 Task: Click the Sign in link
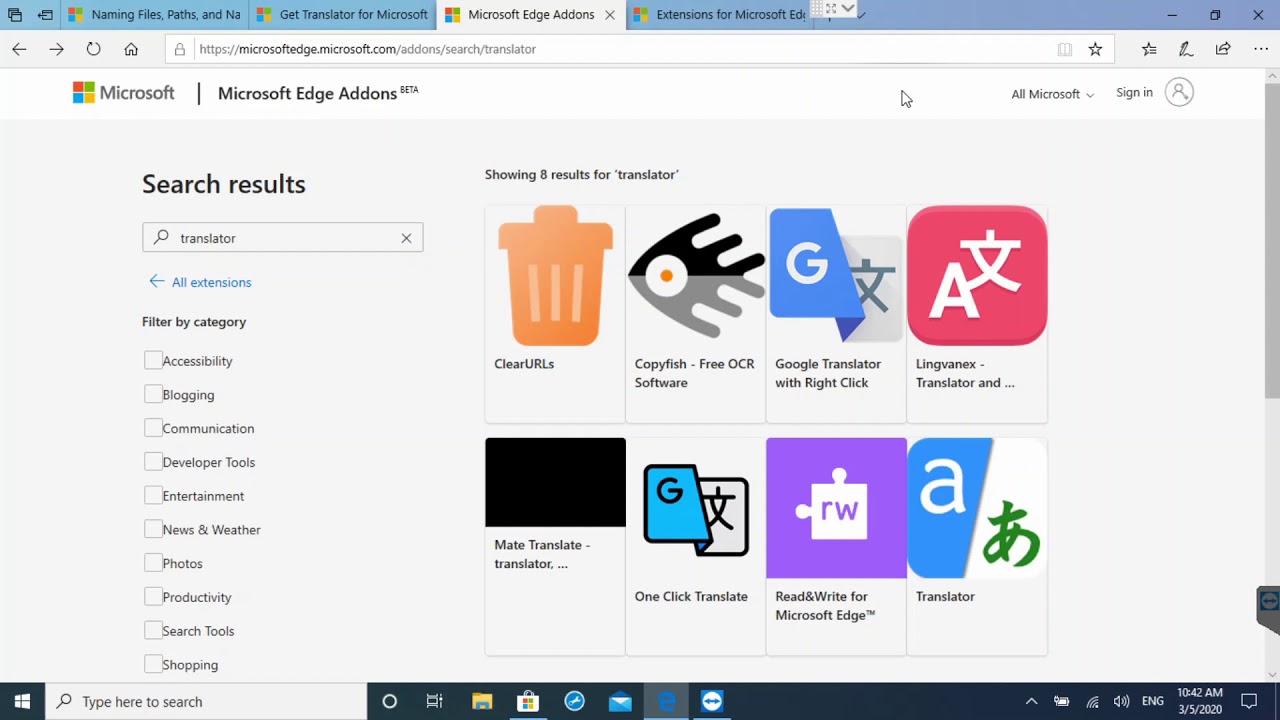(x=1134, y=92)
